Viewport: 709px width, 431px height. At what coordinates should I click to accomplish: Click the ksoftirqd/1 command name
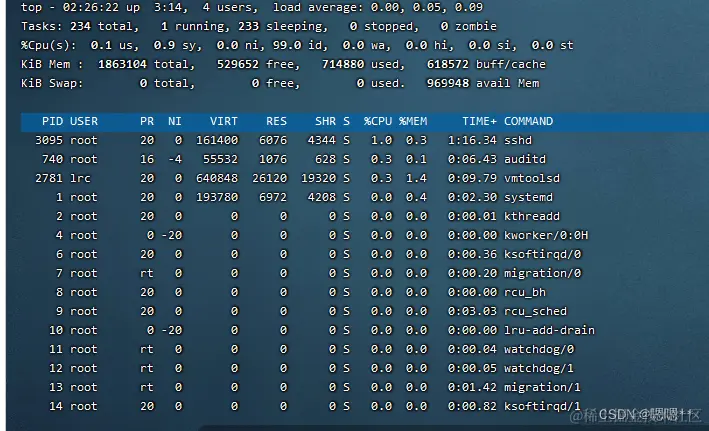543,406
